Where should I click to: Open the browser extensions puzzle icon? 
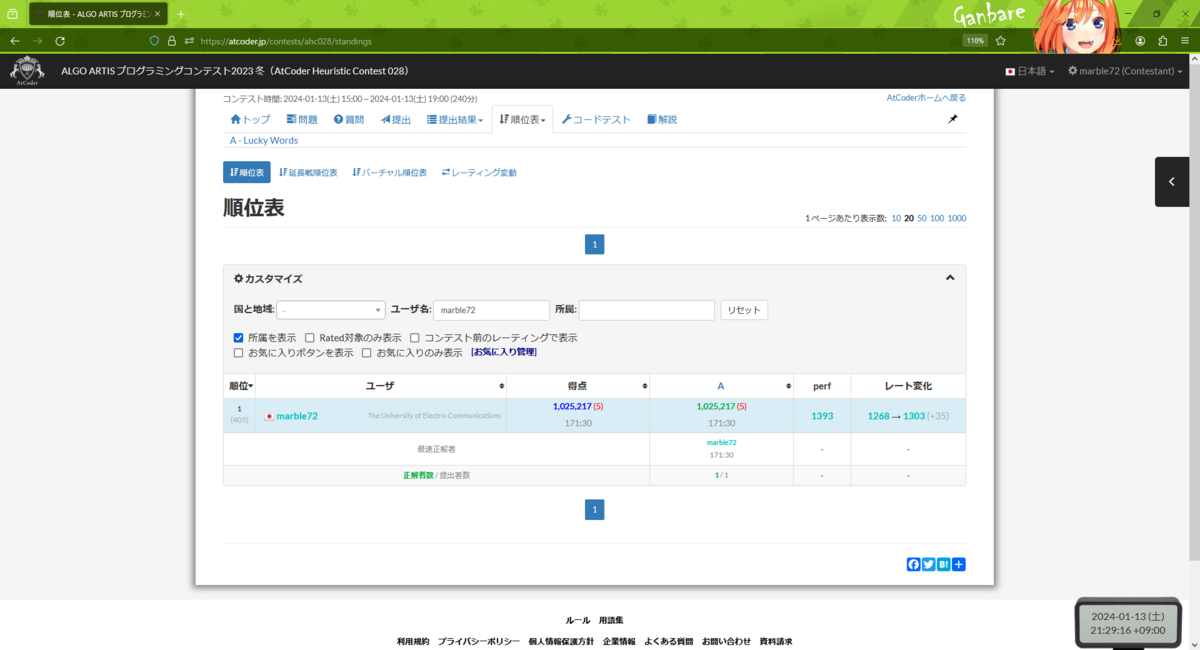pos(1163,41)
